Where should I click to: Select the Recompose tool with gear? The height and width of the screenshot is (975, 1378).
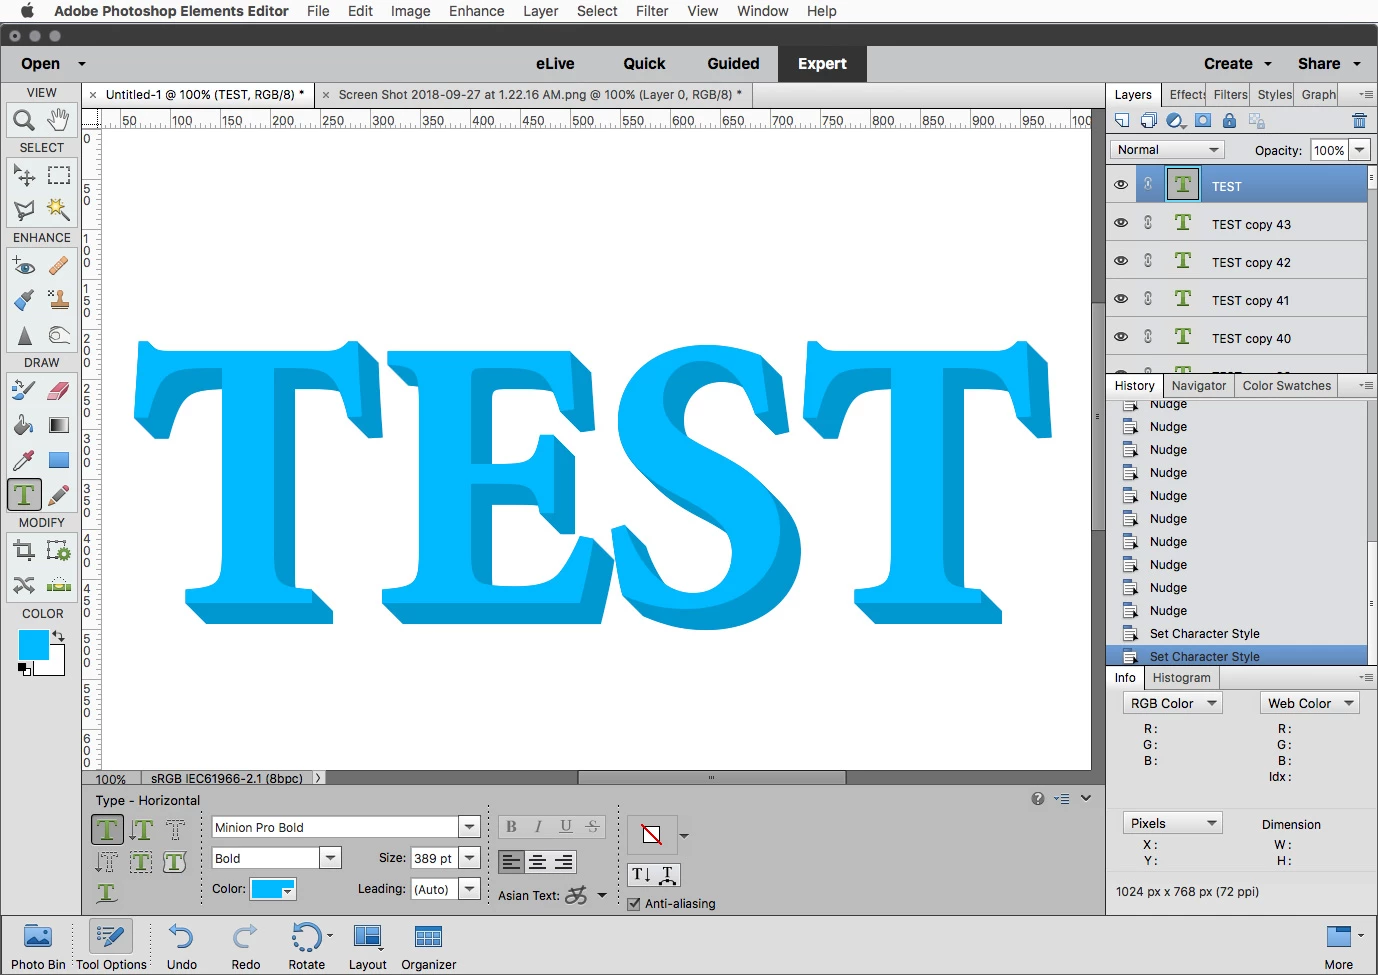coord(59,550)
